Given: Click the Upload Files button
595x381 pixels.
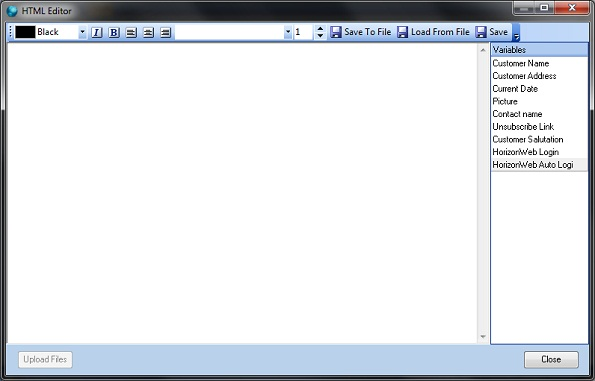Looking at the screenshot, I should point(45,359).
